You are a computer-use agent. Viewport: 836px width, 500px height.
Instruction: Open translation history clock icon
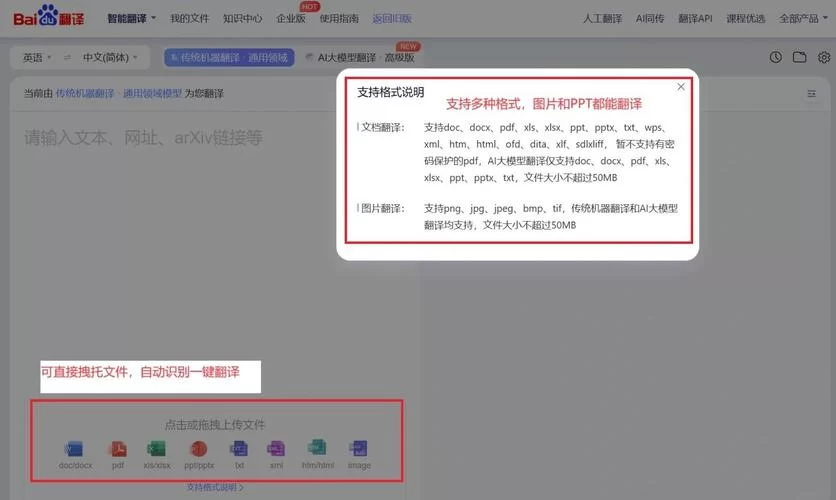tap(776, 57)
